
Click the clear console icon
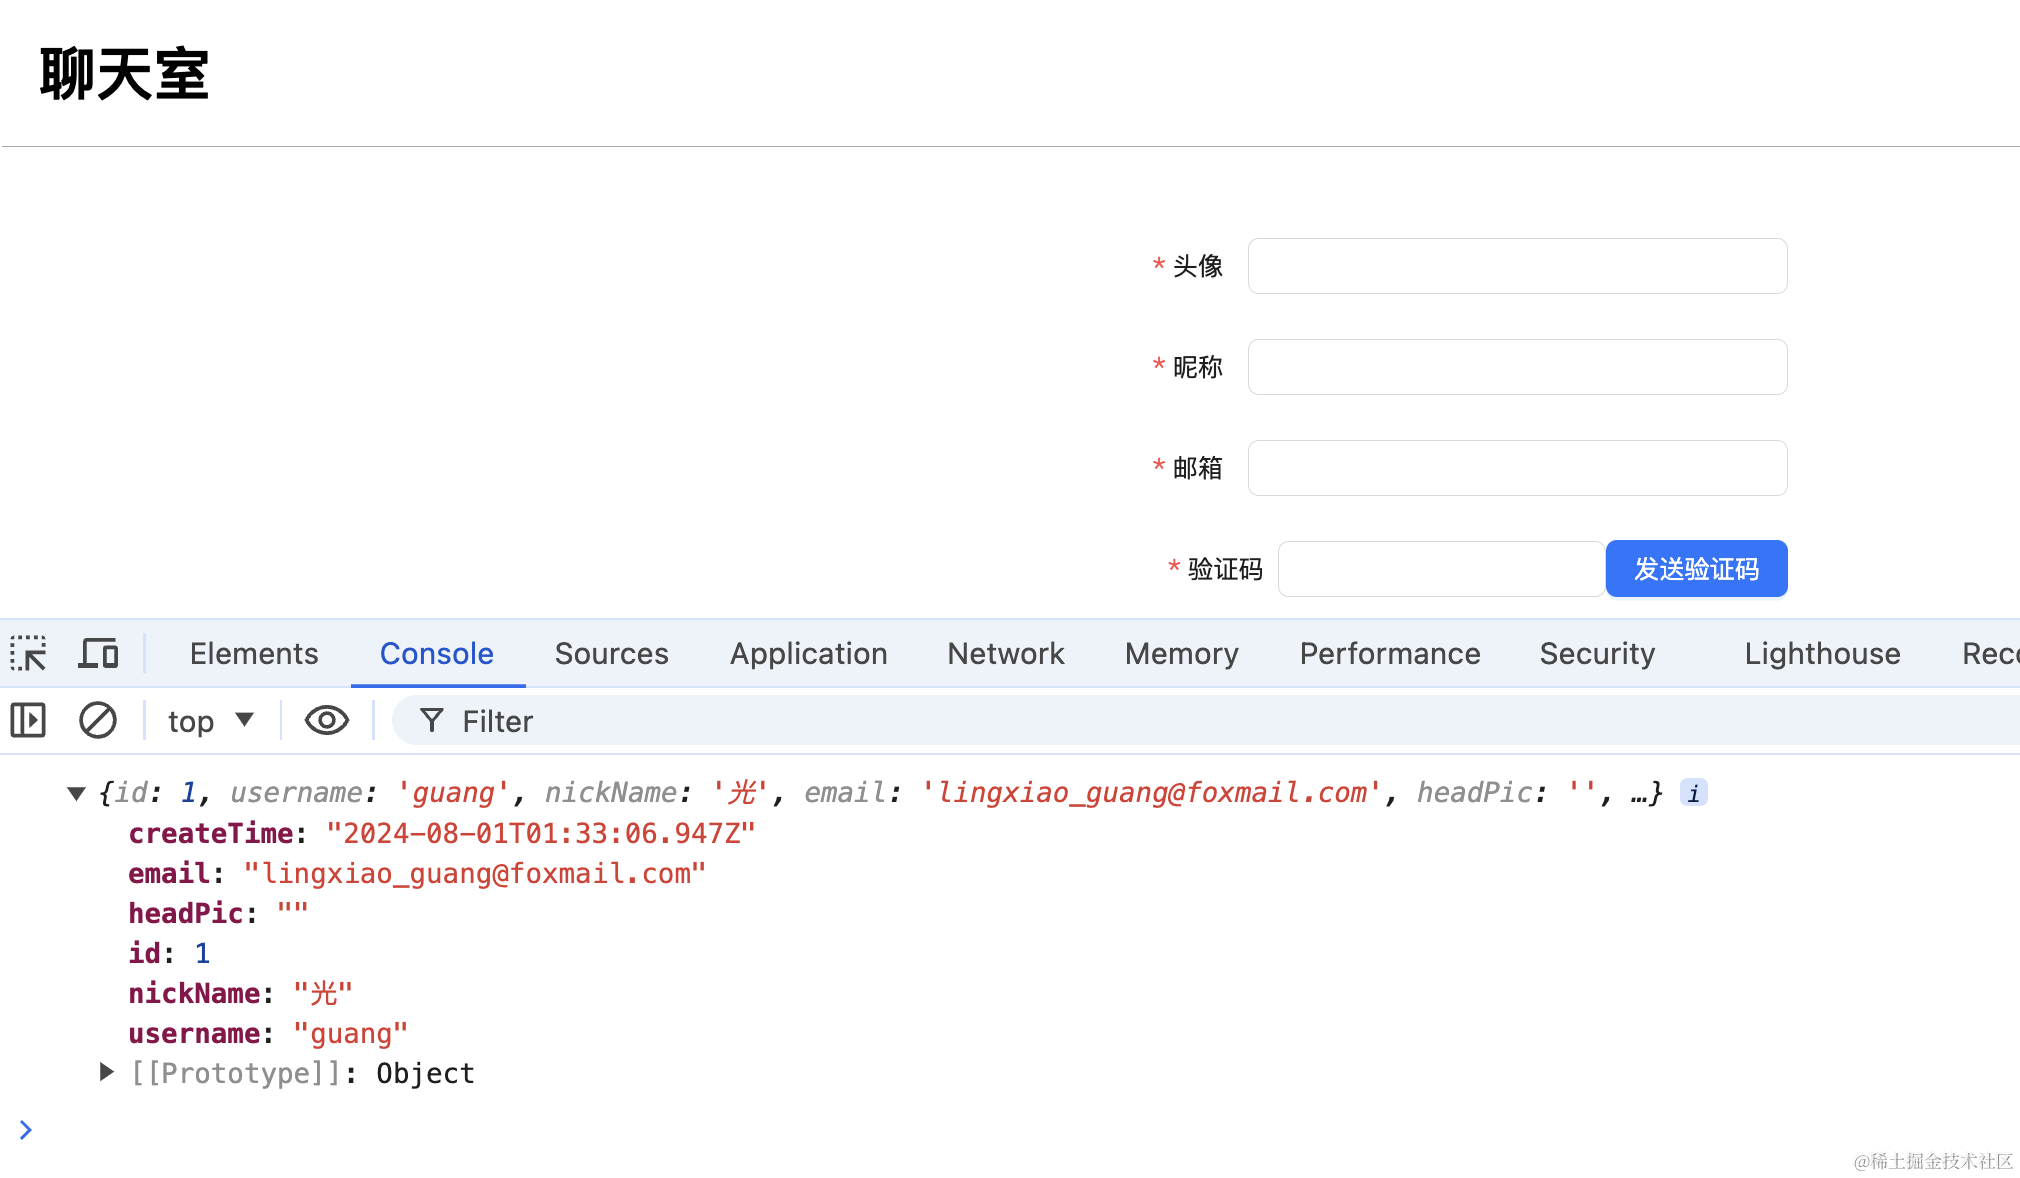[x=97, y=721]
